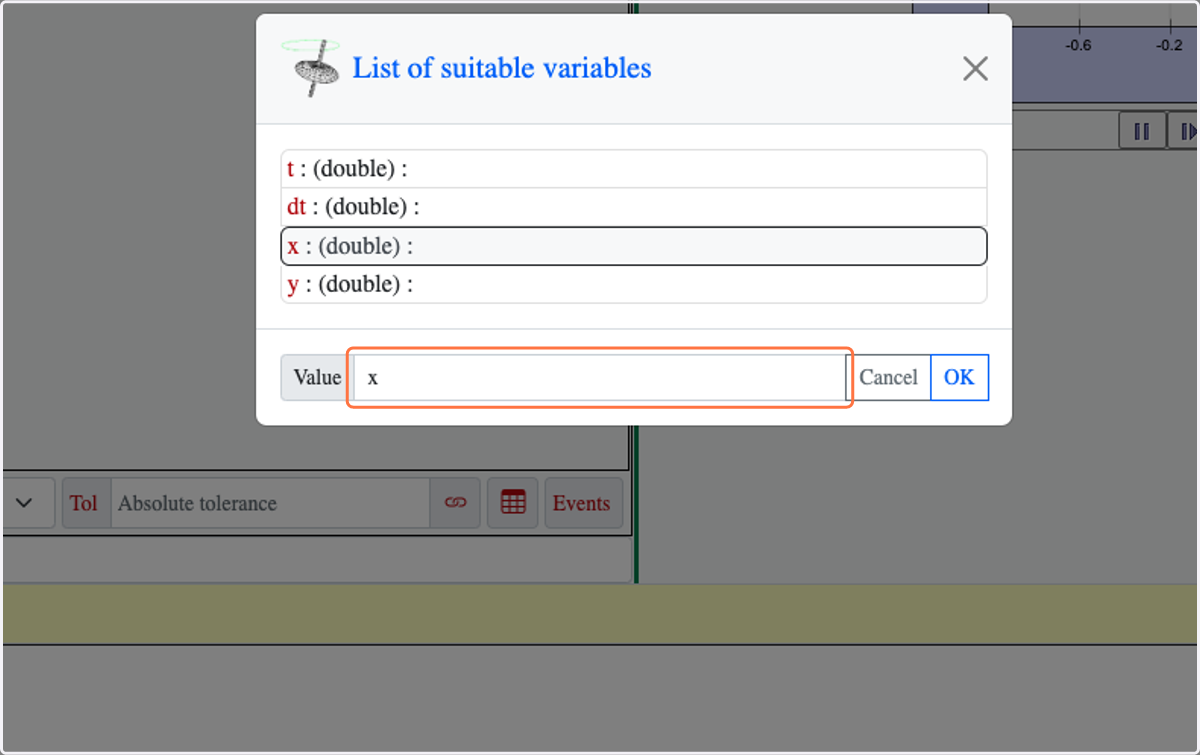Viewport: 1200px width, 755px height.
Task: Click the Cancel button
Action: point(888,378)
